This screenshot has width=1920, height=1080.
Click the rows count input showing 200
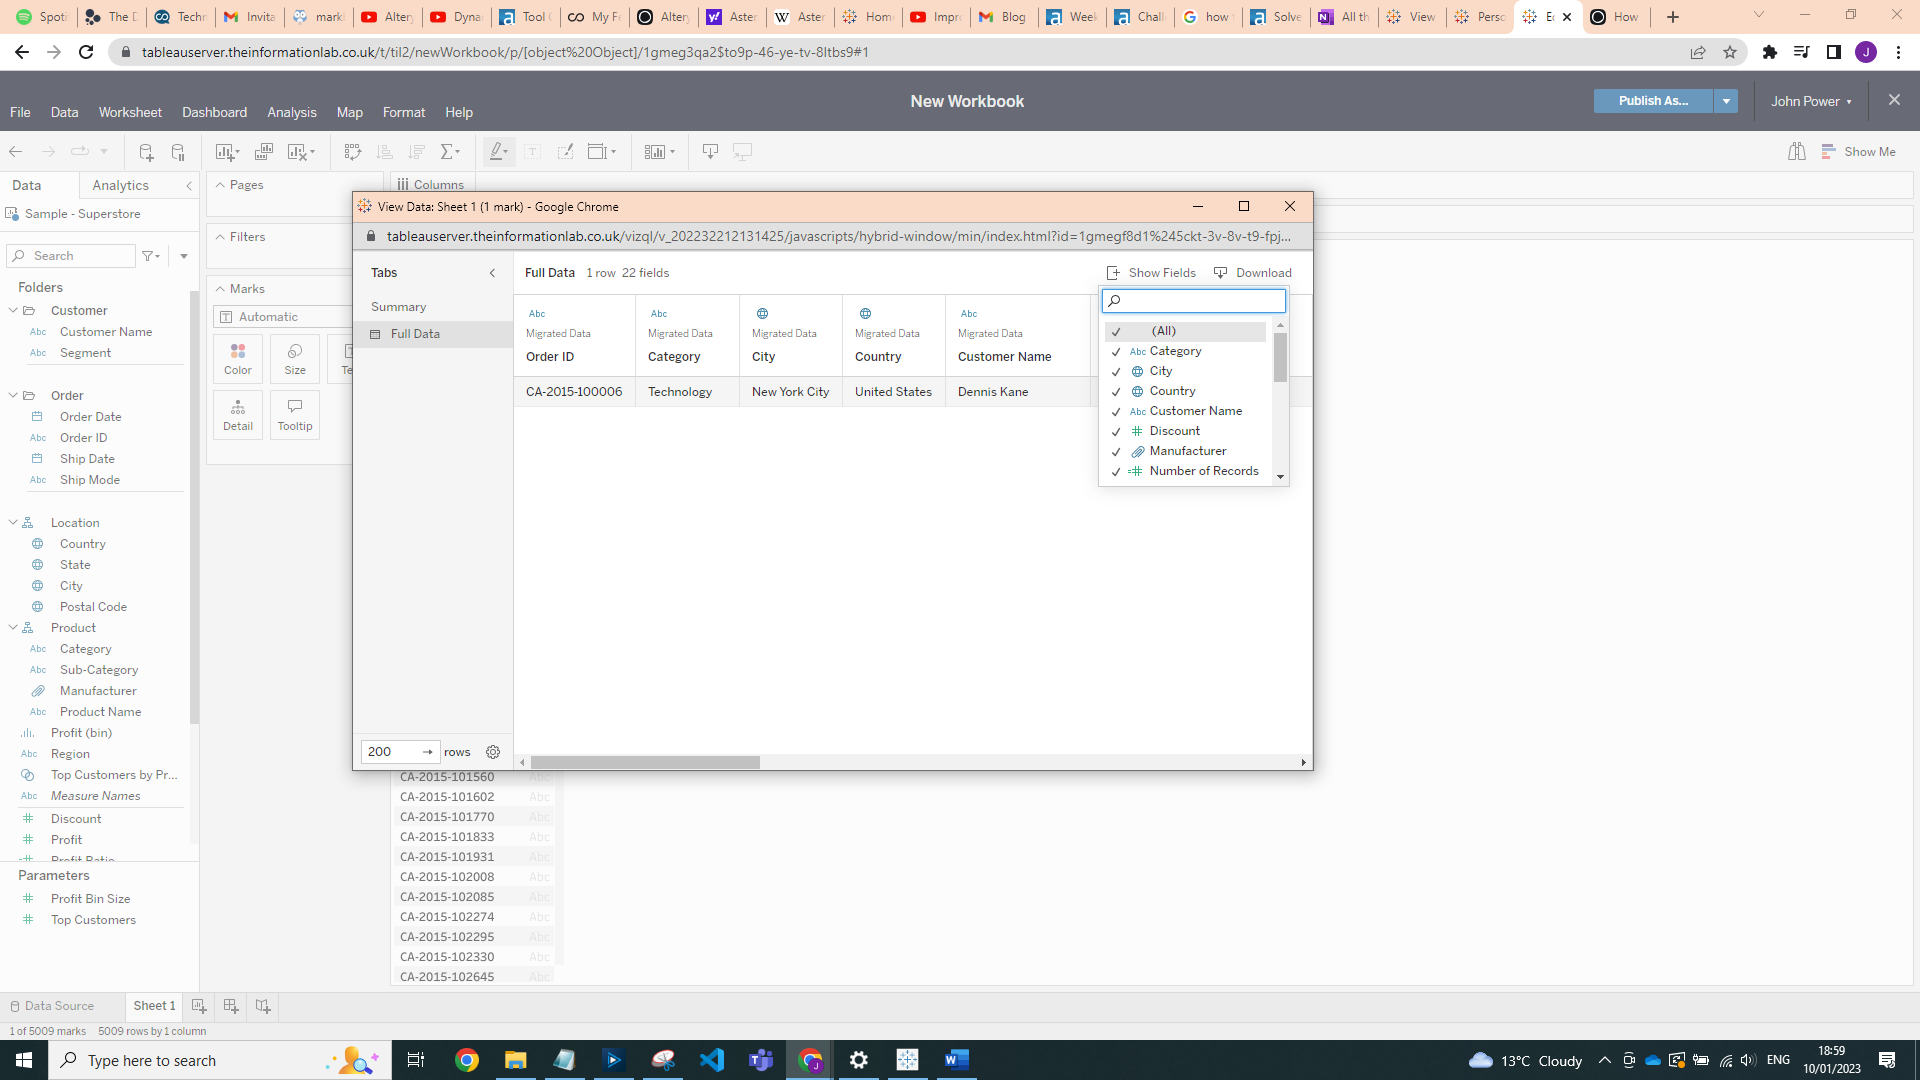pos(400,752)
